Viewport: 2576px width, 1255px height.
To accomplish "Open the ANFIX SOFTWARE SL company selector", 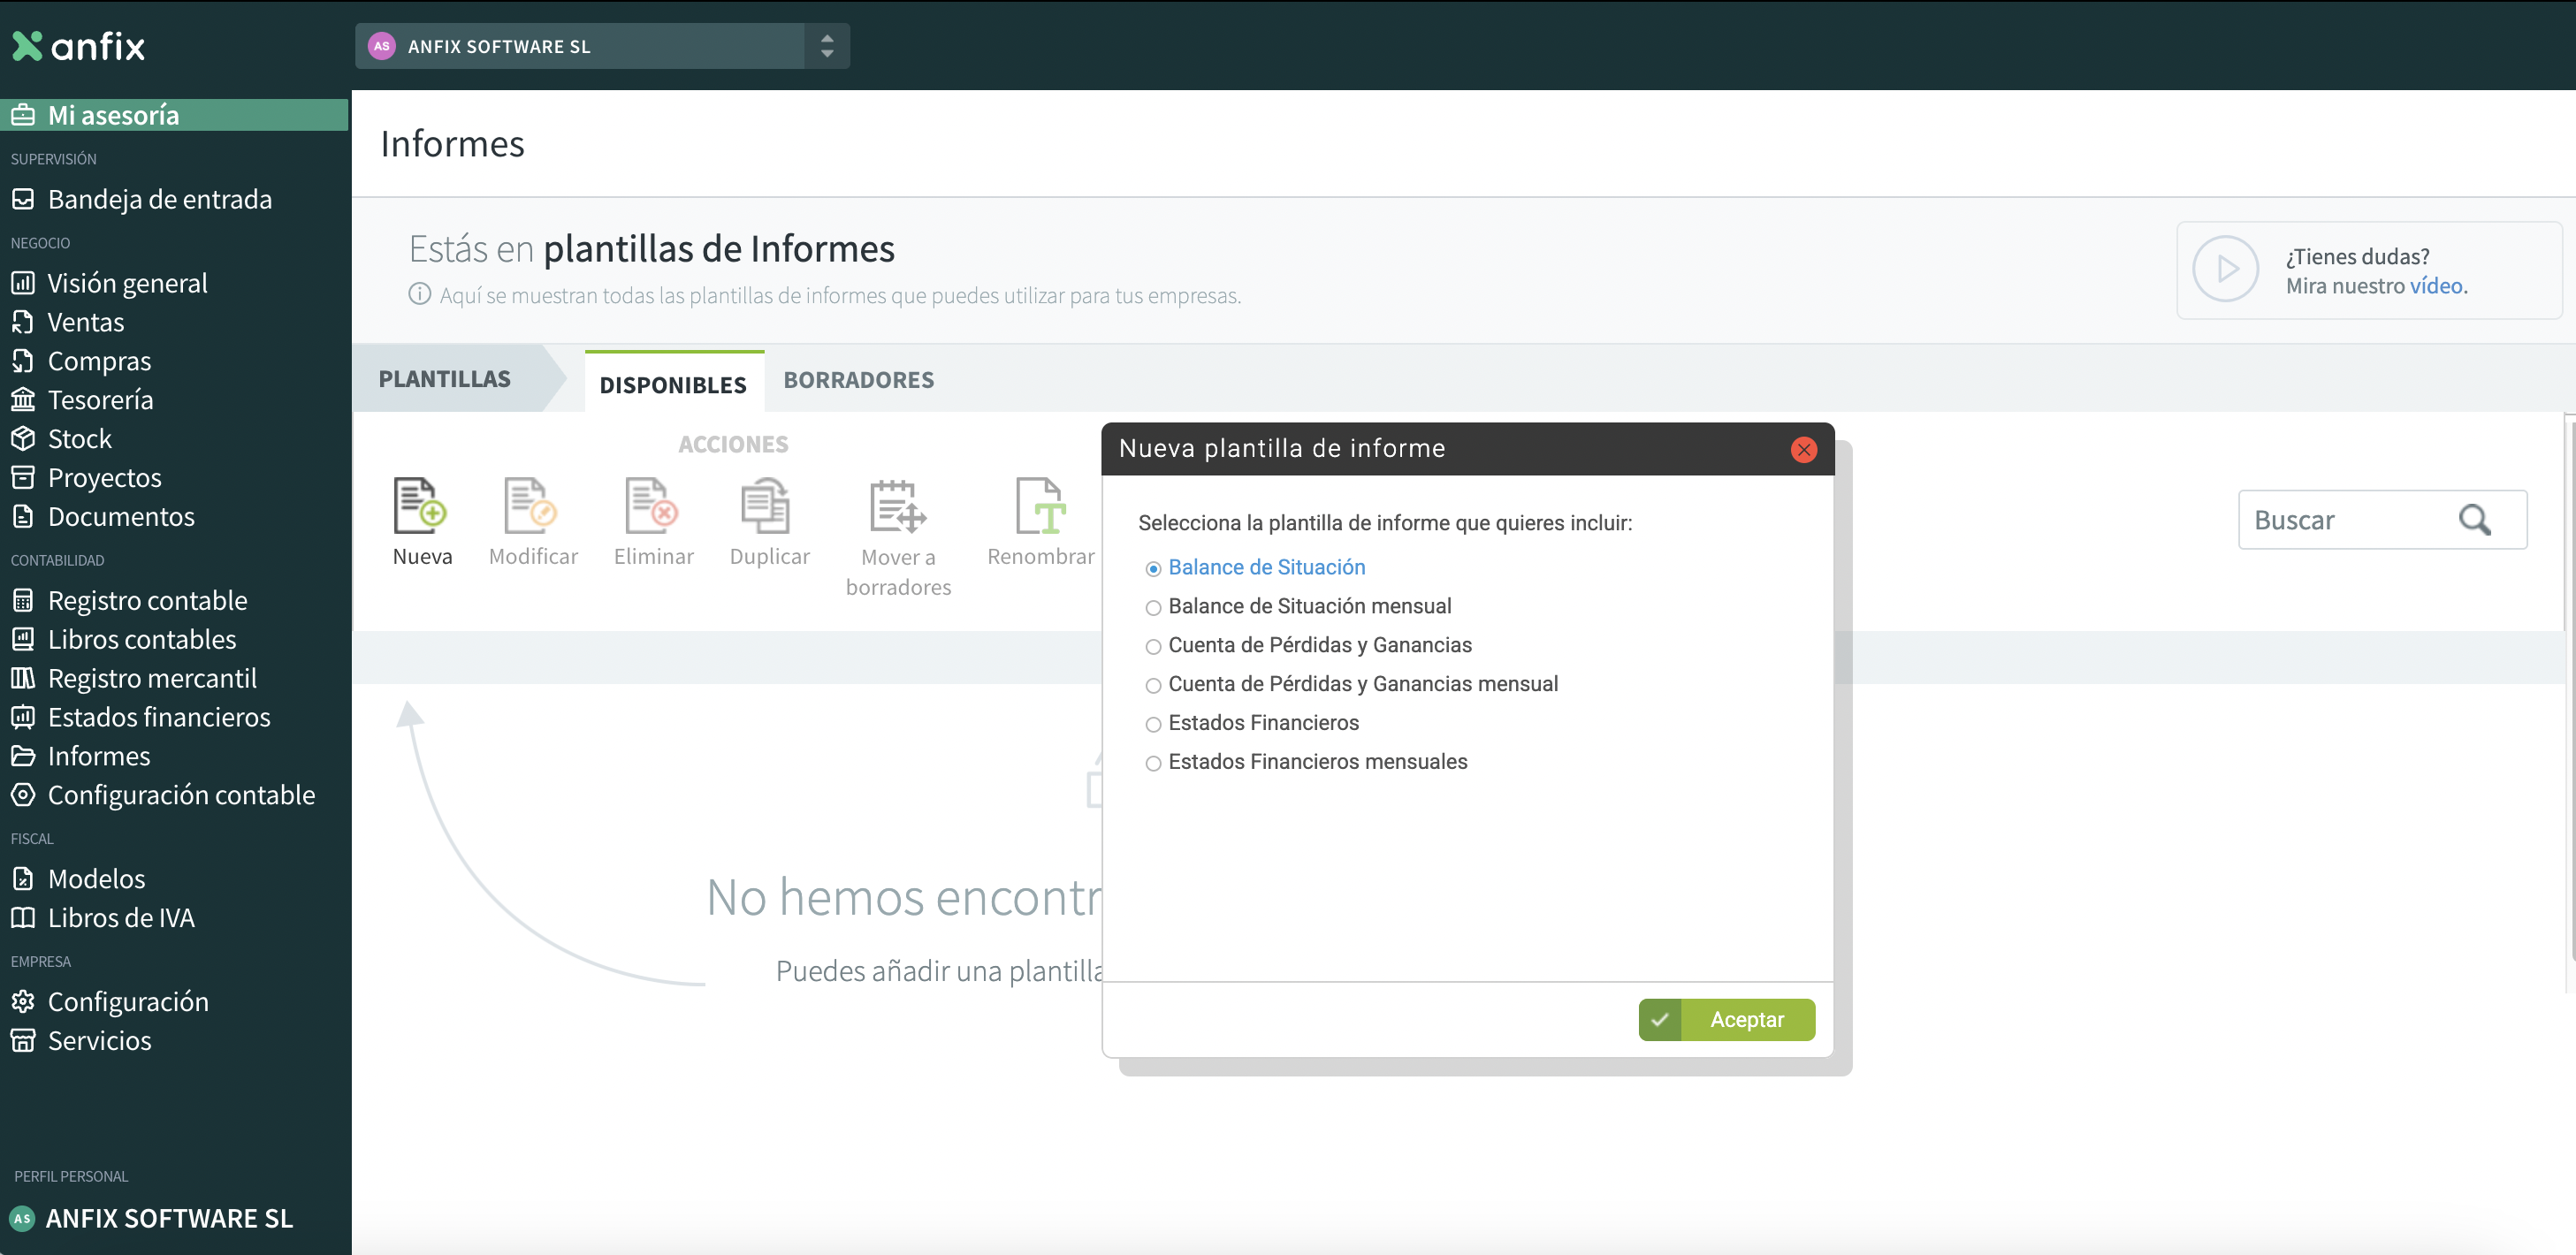I will pos(581,46).
